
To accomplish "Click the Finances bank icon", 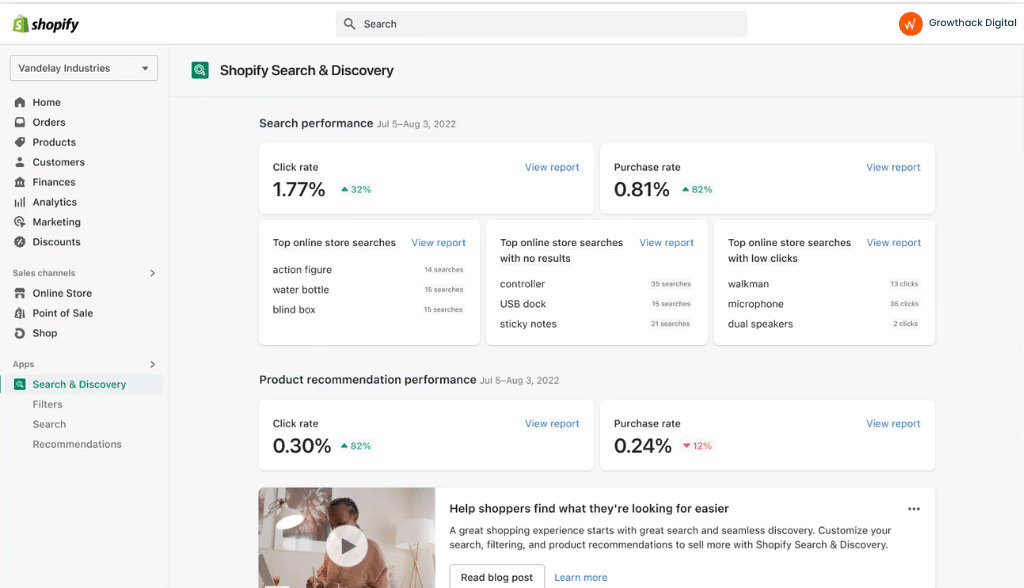I will coord(20,182).
